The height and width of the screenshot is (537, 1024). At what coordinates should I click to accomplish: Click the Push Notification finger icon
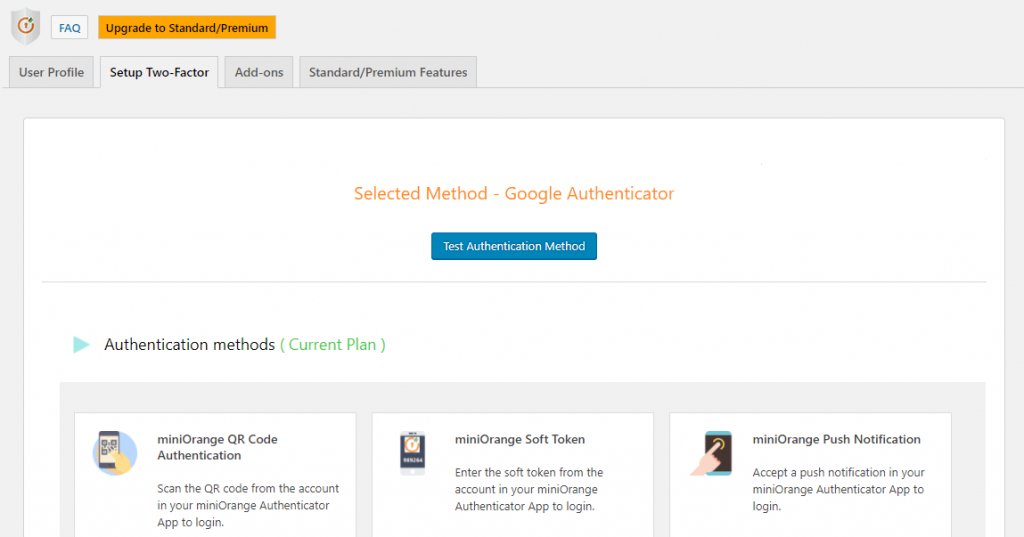tap(711, 452)
